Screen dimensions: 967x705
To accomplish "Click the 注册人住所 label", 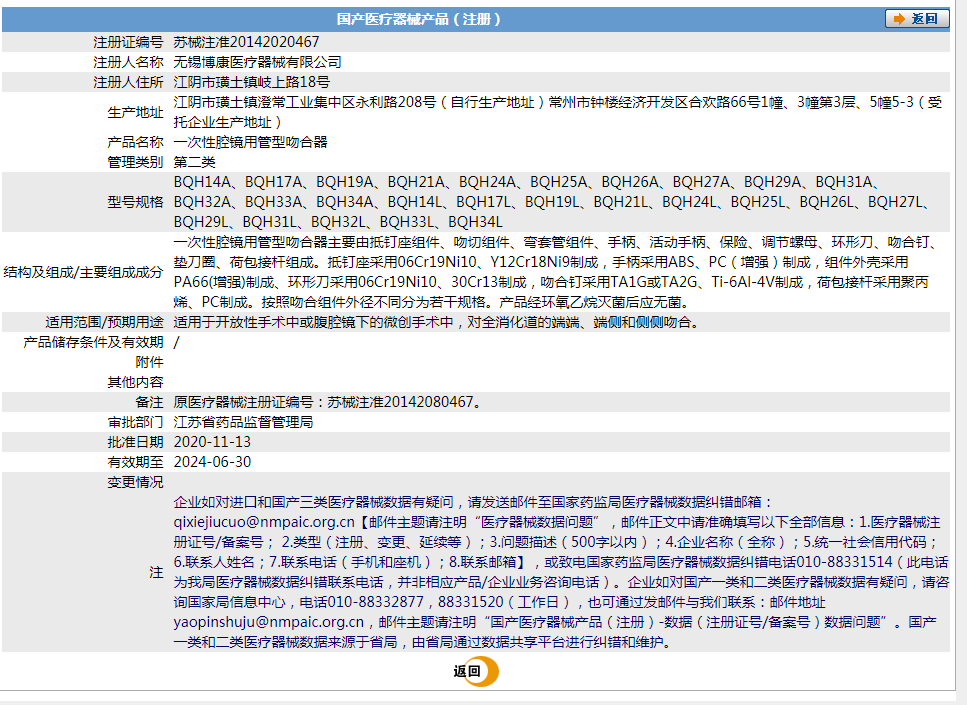I will pos(128,82).
